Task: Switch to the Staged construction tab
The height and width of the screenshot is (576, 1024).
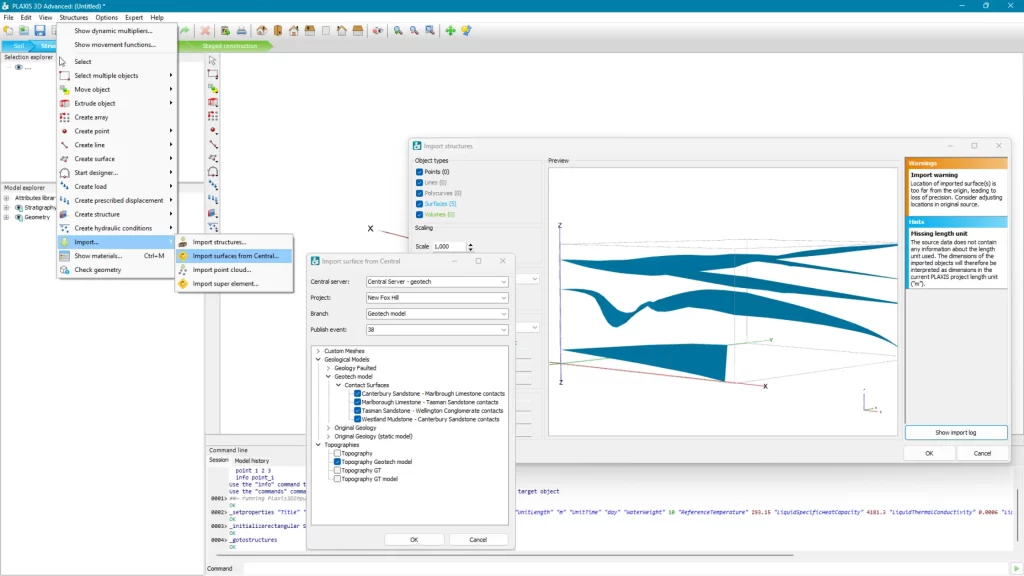Action: point(228,45)
